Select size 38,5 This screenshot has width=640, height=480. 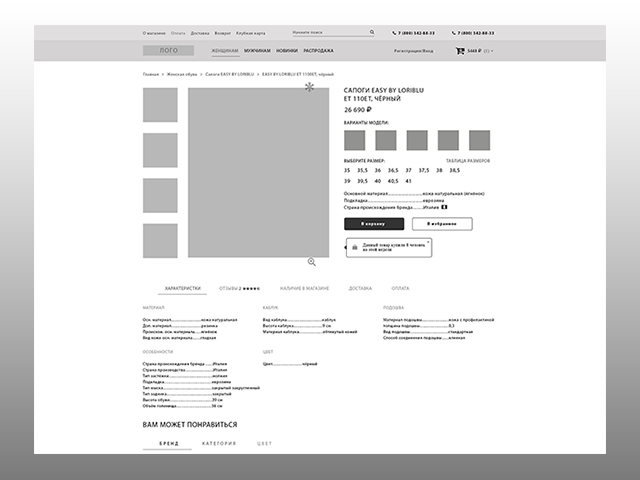[455, 171]
